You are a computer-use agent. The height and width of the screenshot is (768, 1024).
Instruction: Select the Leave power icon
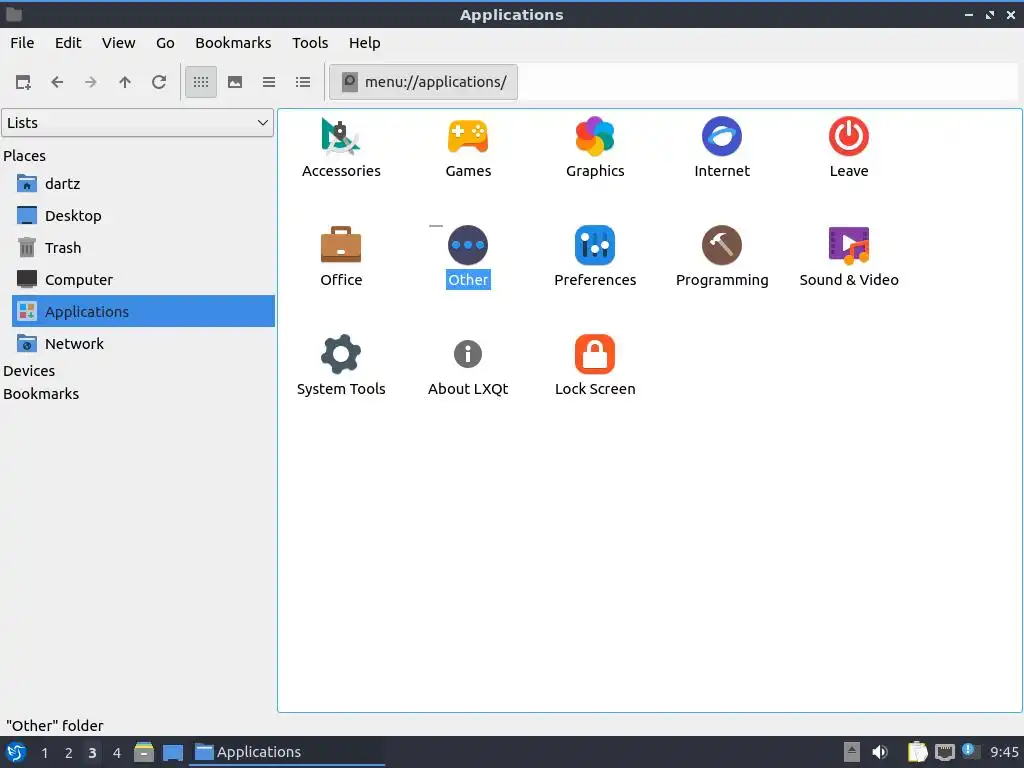[x=848, y=137]
